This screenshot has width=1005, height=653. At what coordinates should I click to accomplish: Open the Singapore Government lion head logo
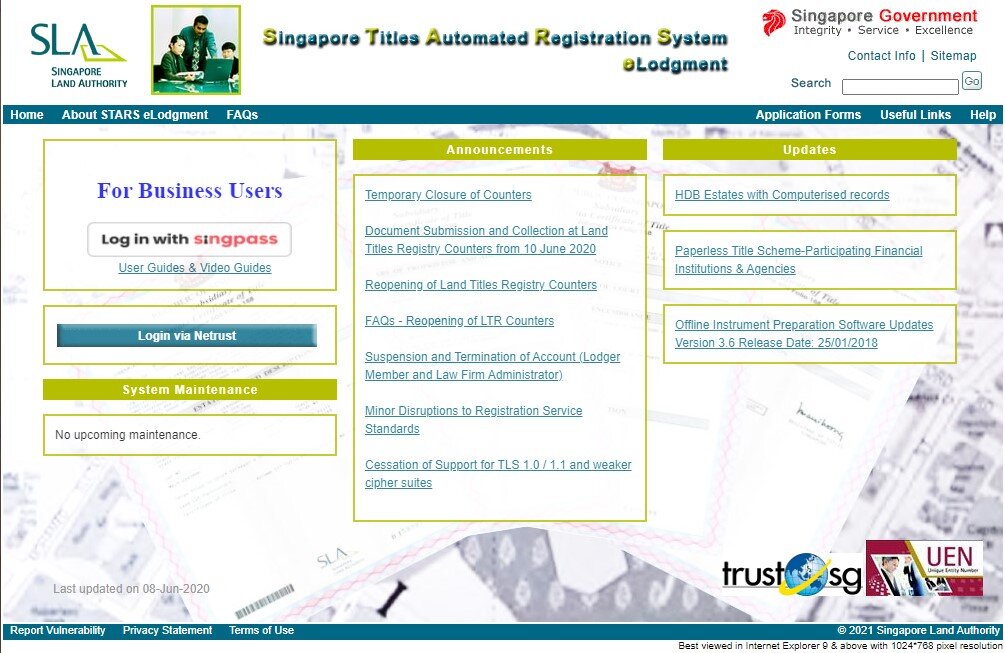coord(774,22)
